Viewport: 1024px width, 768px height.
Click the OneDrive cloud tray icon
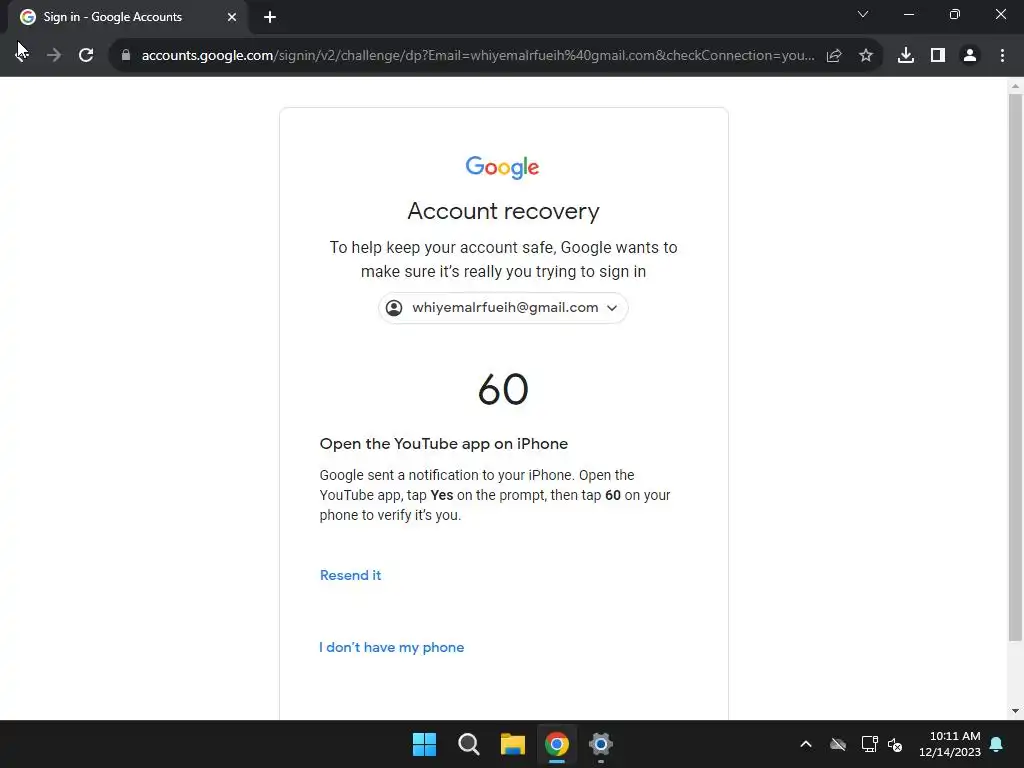click(x=838, y=744)
